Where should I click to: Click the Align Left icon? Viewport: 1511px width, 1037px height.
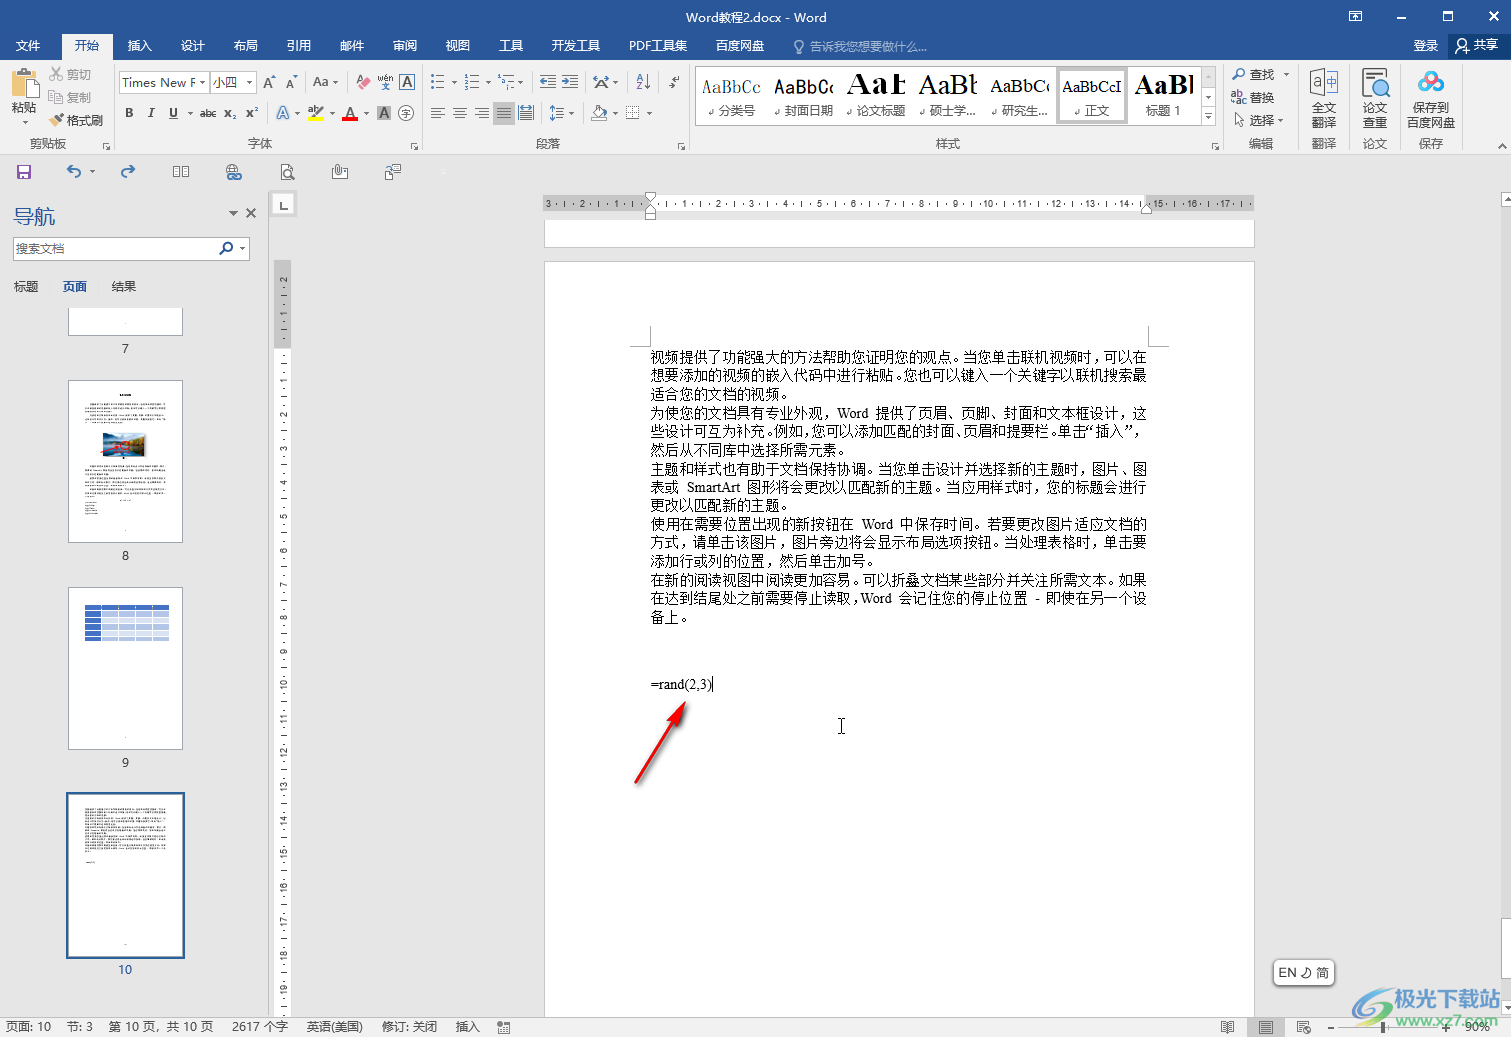[438, 113]
